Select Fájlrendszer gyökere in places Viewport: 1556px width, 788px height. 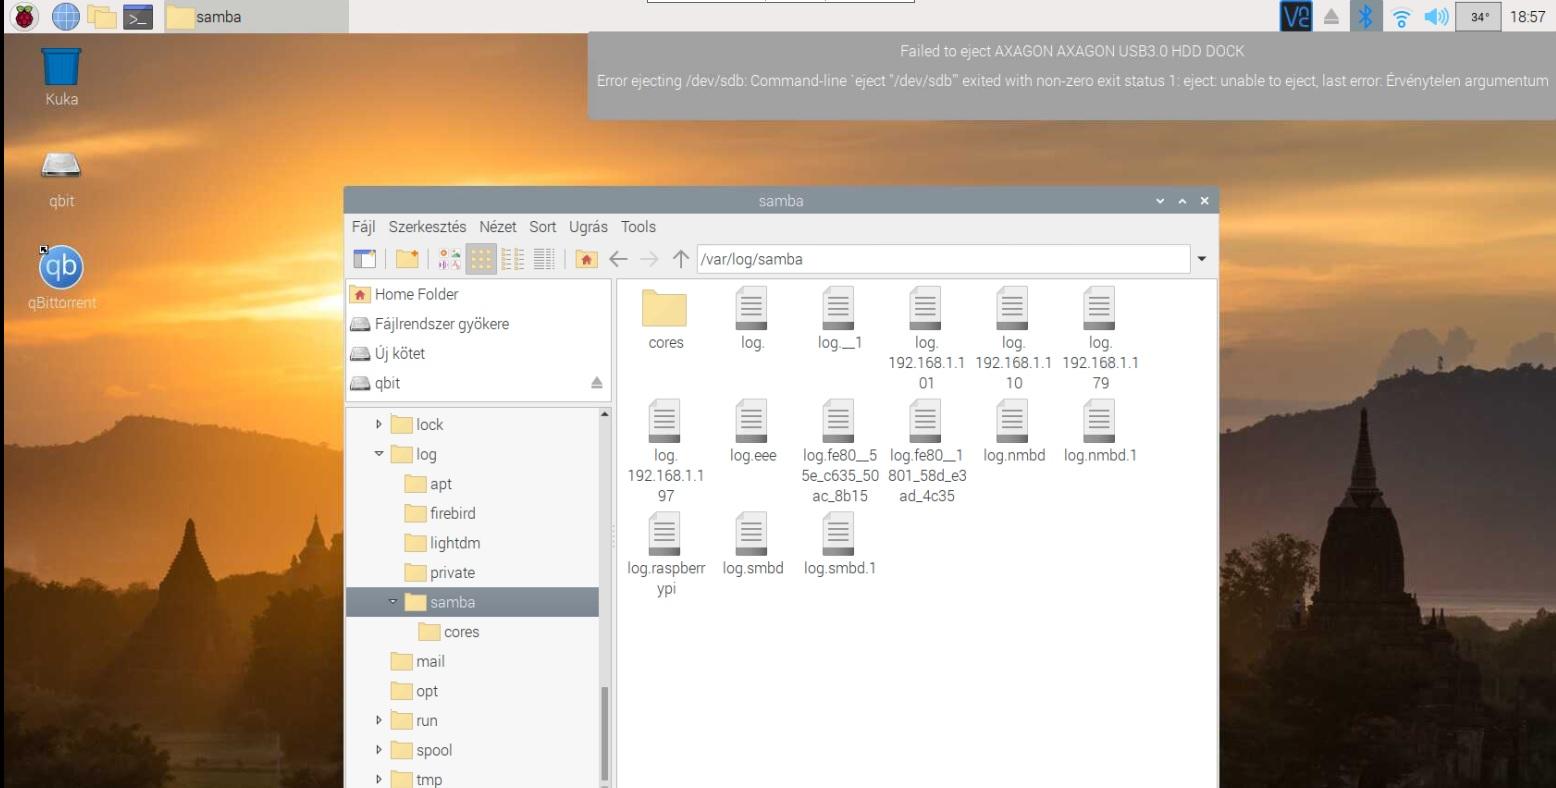[441, 324]
